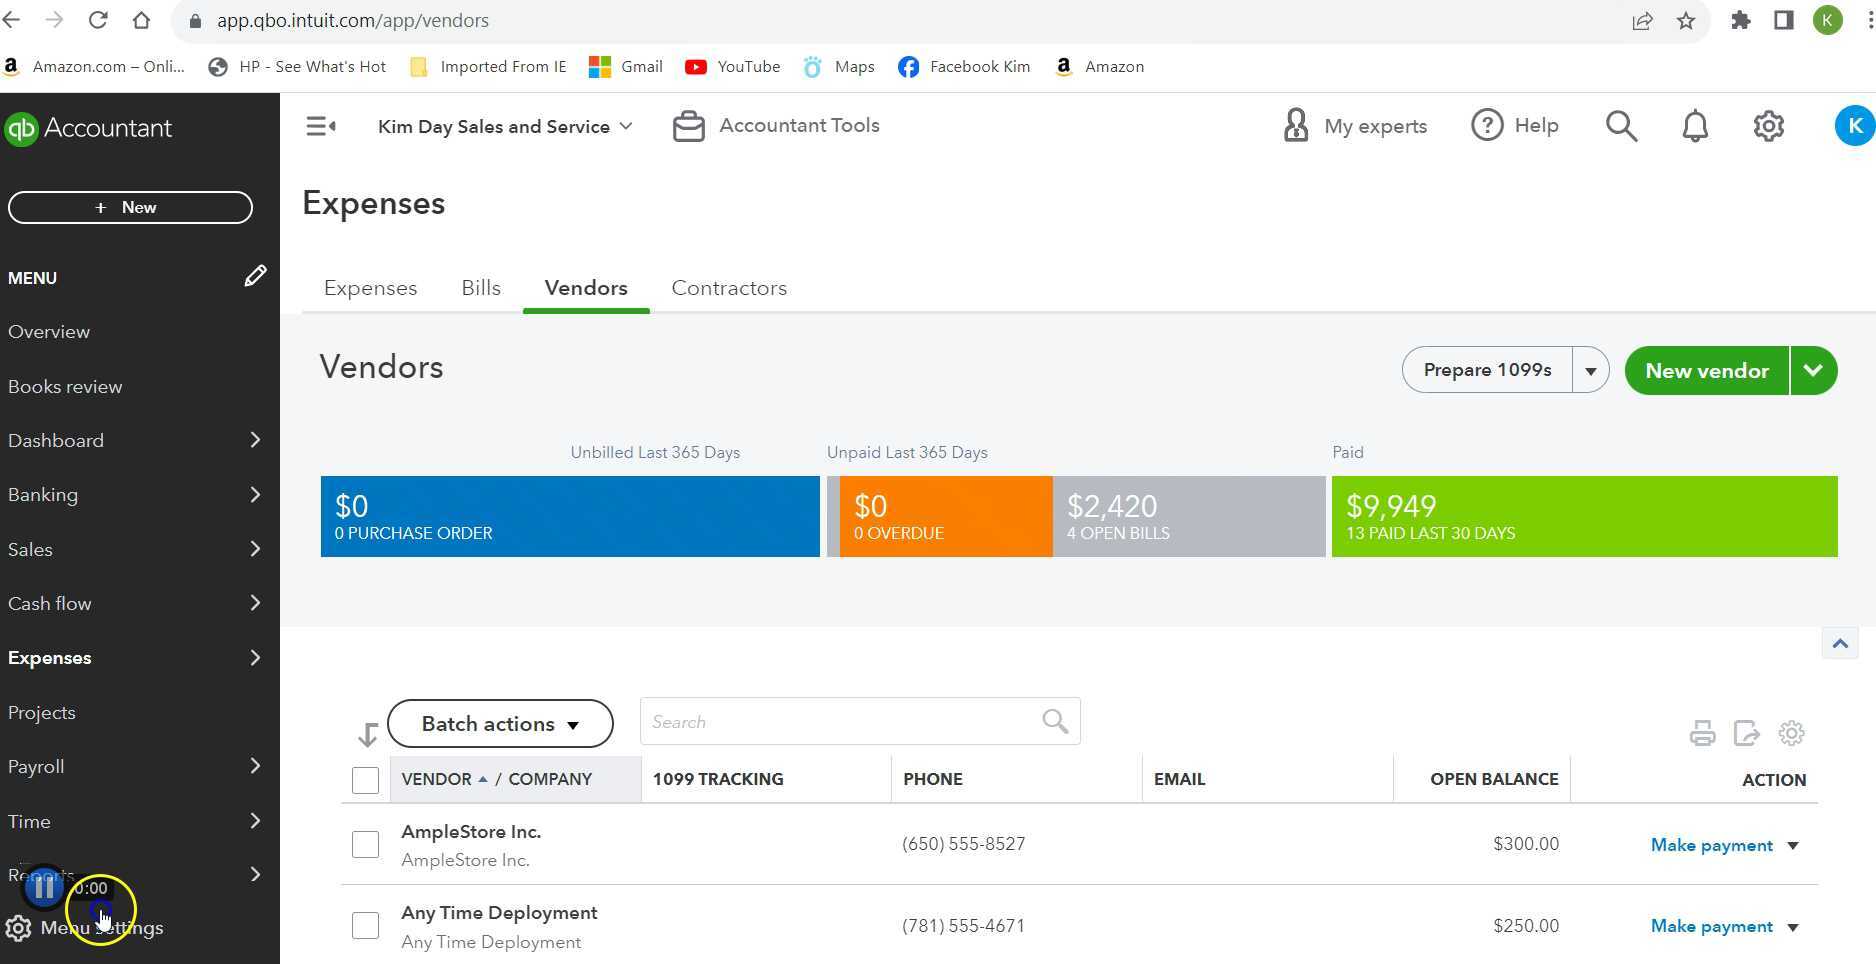
Task: Expand the Prepare 1099s dropdown arrow
Action: coord(1590,371)
